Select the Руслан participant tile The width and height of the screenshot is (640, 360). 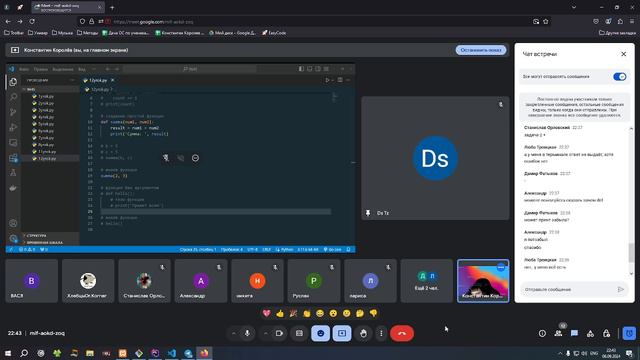313,281
